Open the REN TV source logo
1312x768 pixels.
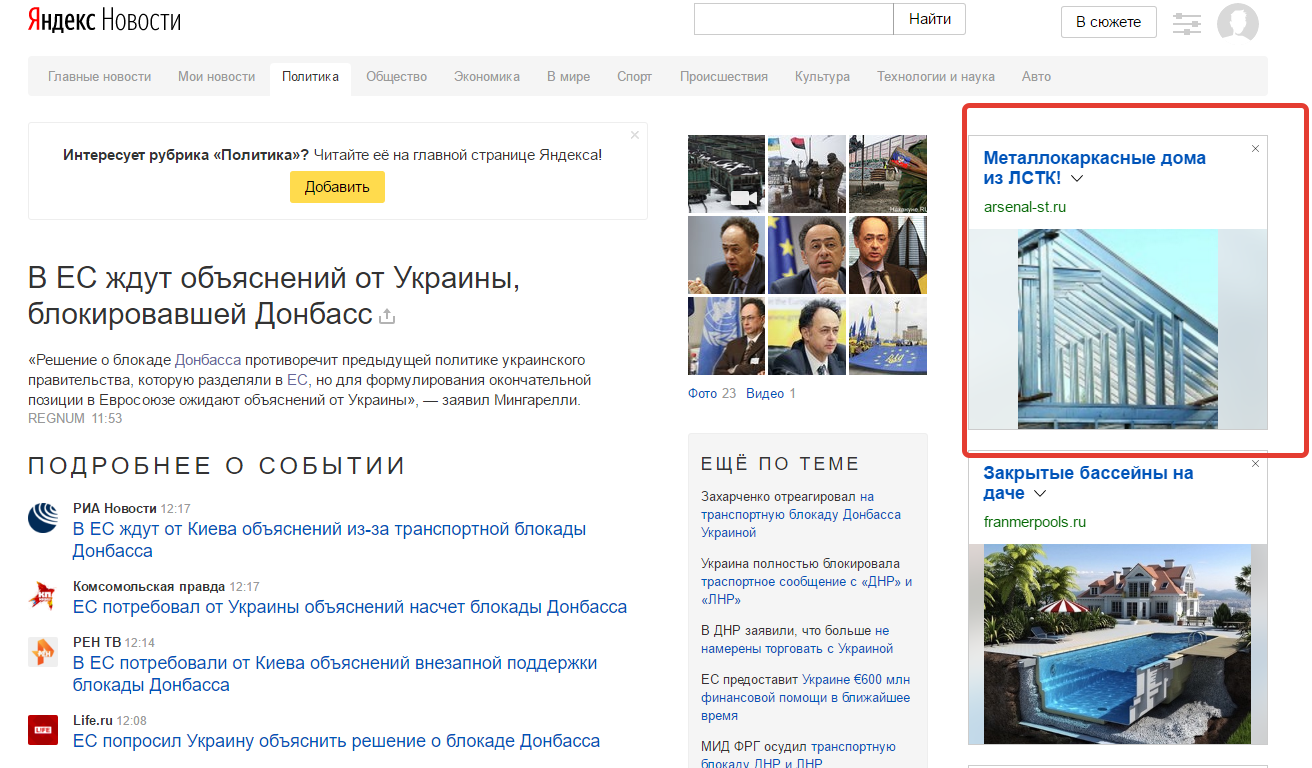(x=43, y=652)
